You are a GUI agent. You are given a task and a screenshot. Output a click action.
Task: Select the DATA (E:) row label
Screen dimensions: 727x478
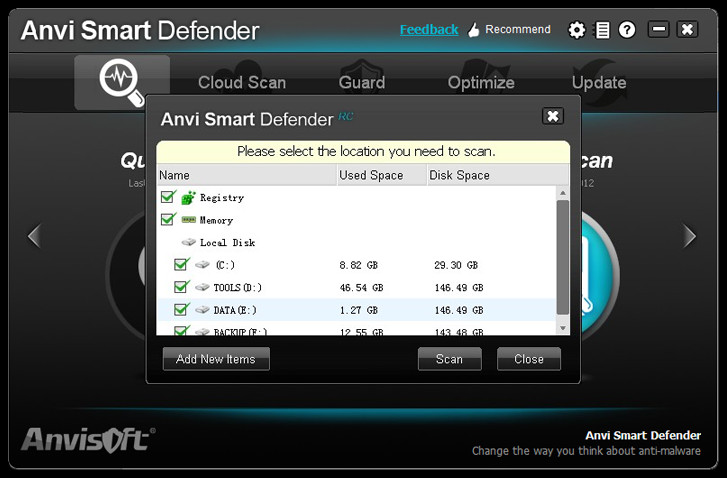tap(235, 310)
